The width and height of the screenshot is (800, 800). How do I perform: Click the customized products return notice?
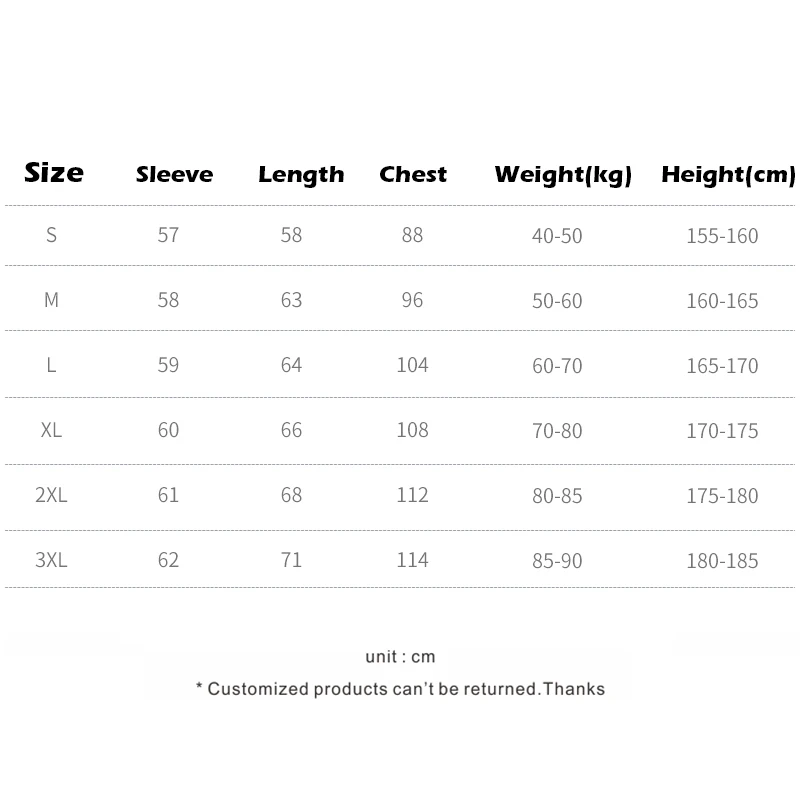pos(400,688)
